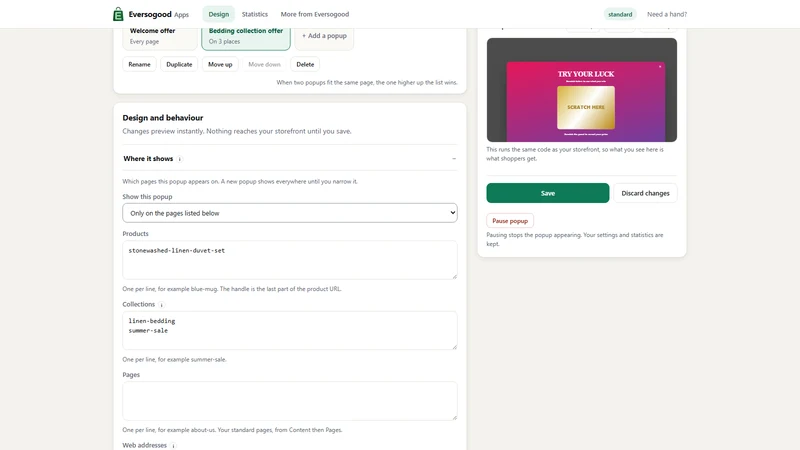Viewport: 800px width, 450px height.
Task: Click the Pause popup button
Action: (510, 220)
